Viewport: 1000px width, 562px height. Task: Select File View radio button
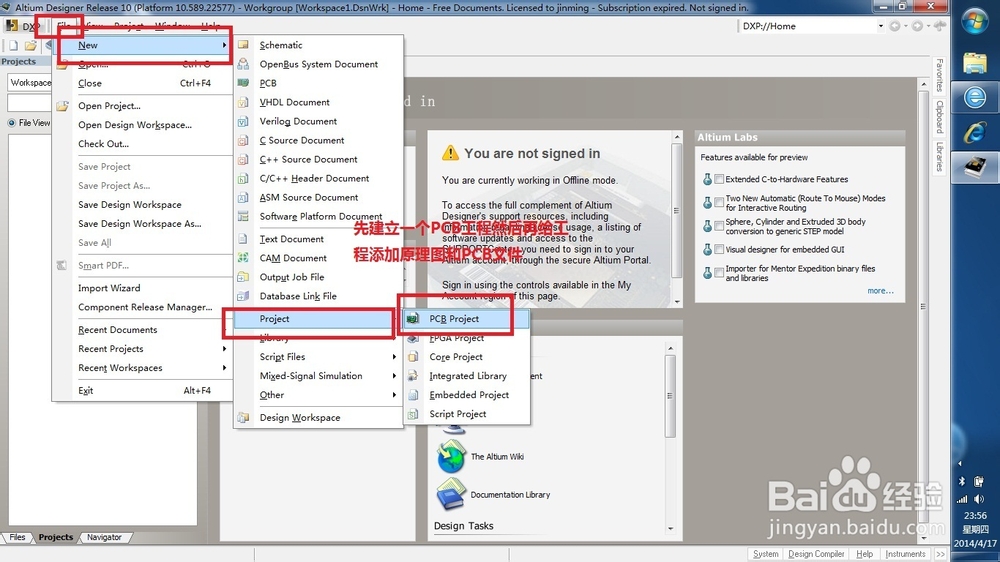point(11,122)
